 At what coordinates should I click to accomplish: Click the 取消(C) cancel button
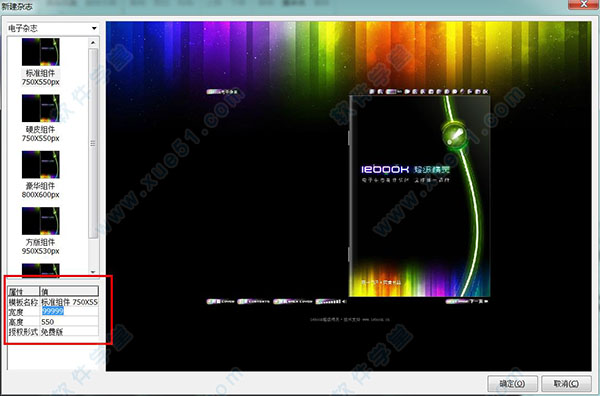pyautogui.click(x=566, y=383)
